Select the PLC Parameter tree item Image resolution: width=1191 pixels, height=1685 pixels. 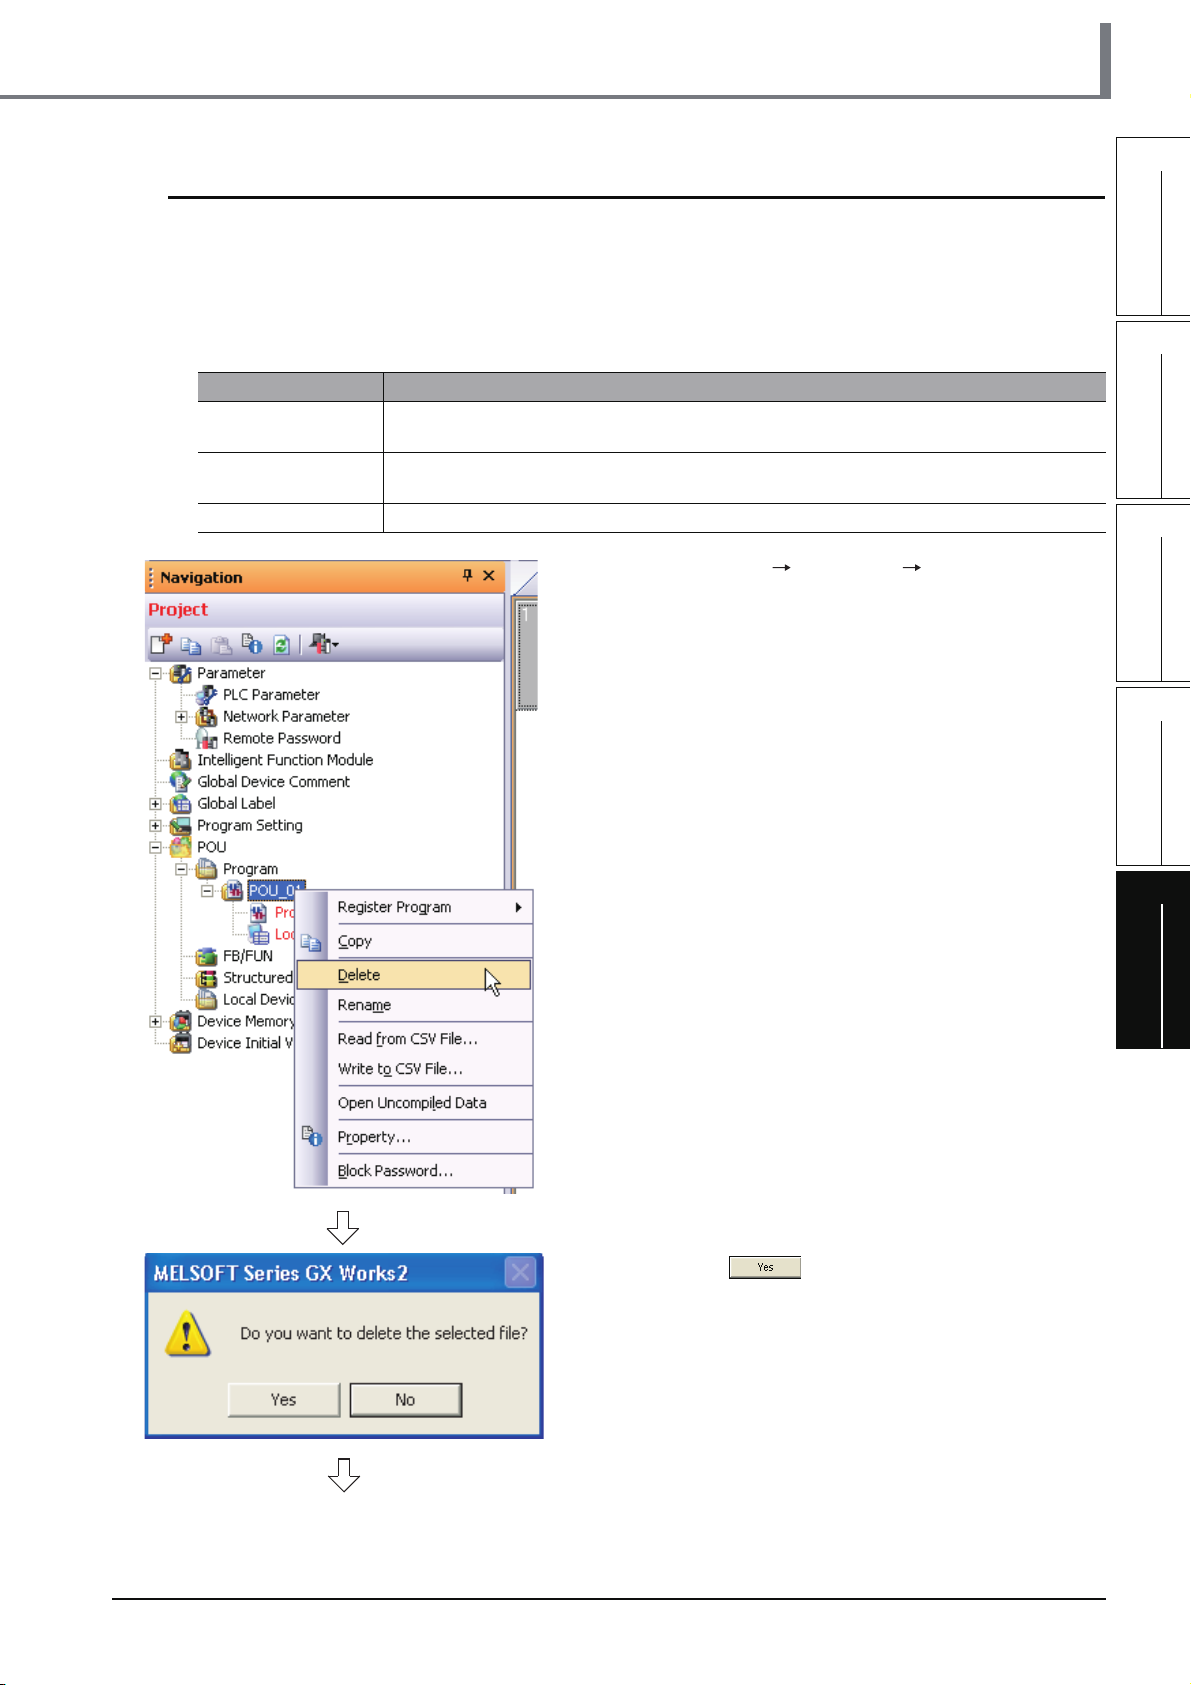point(271,695)
